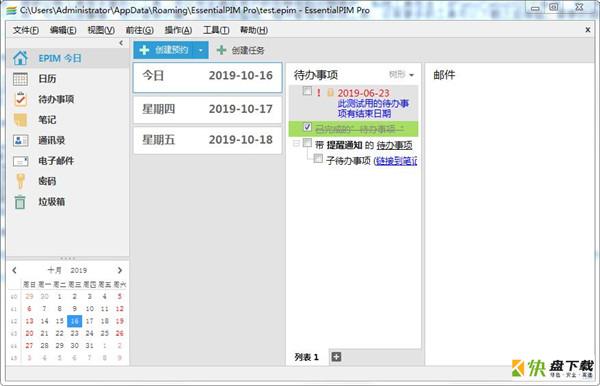Open 笔记 notes sidebar icon
600x386 pixels.
coord(20,120)
